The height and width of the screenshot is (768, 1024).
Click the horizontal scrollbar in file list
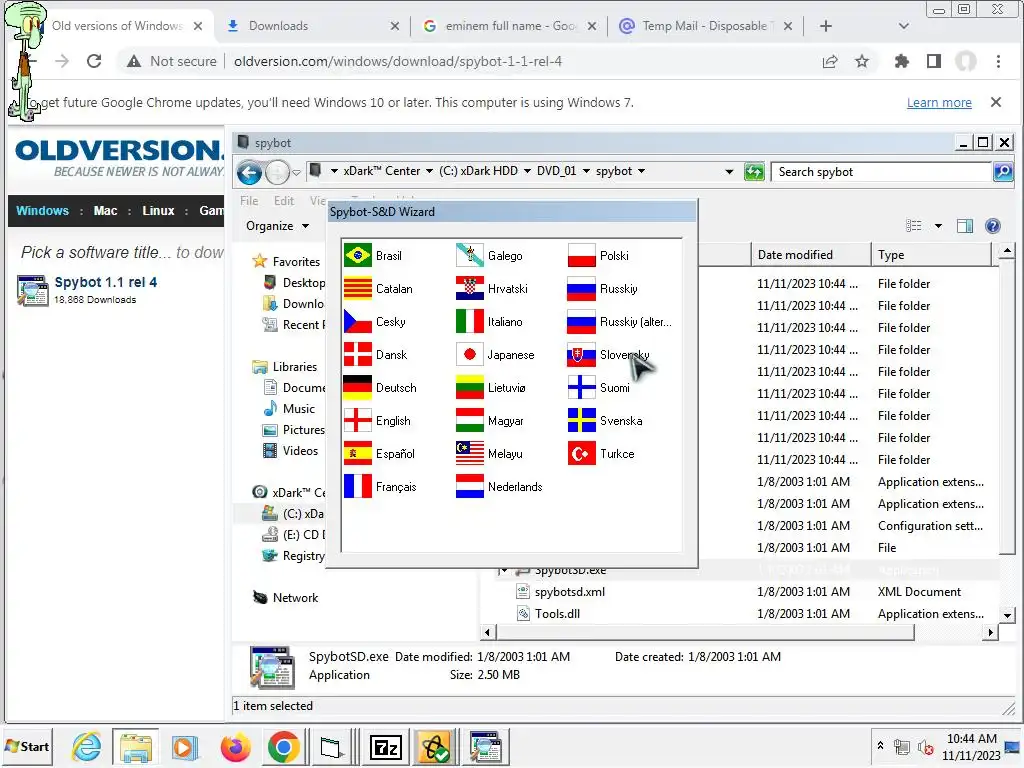click(x=705, y=632)
